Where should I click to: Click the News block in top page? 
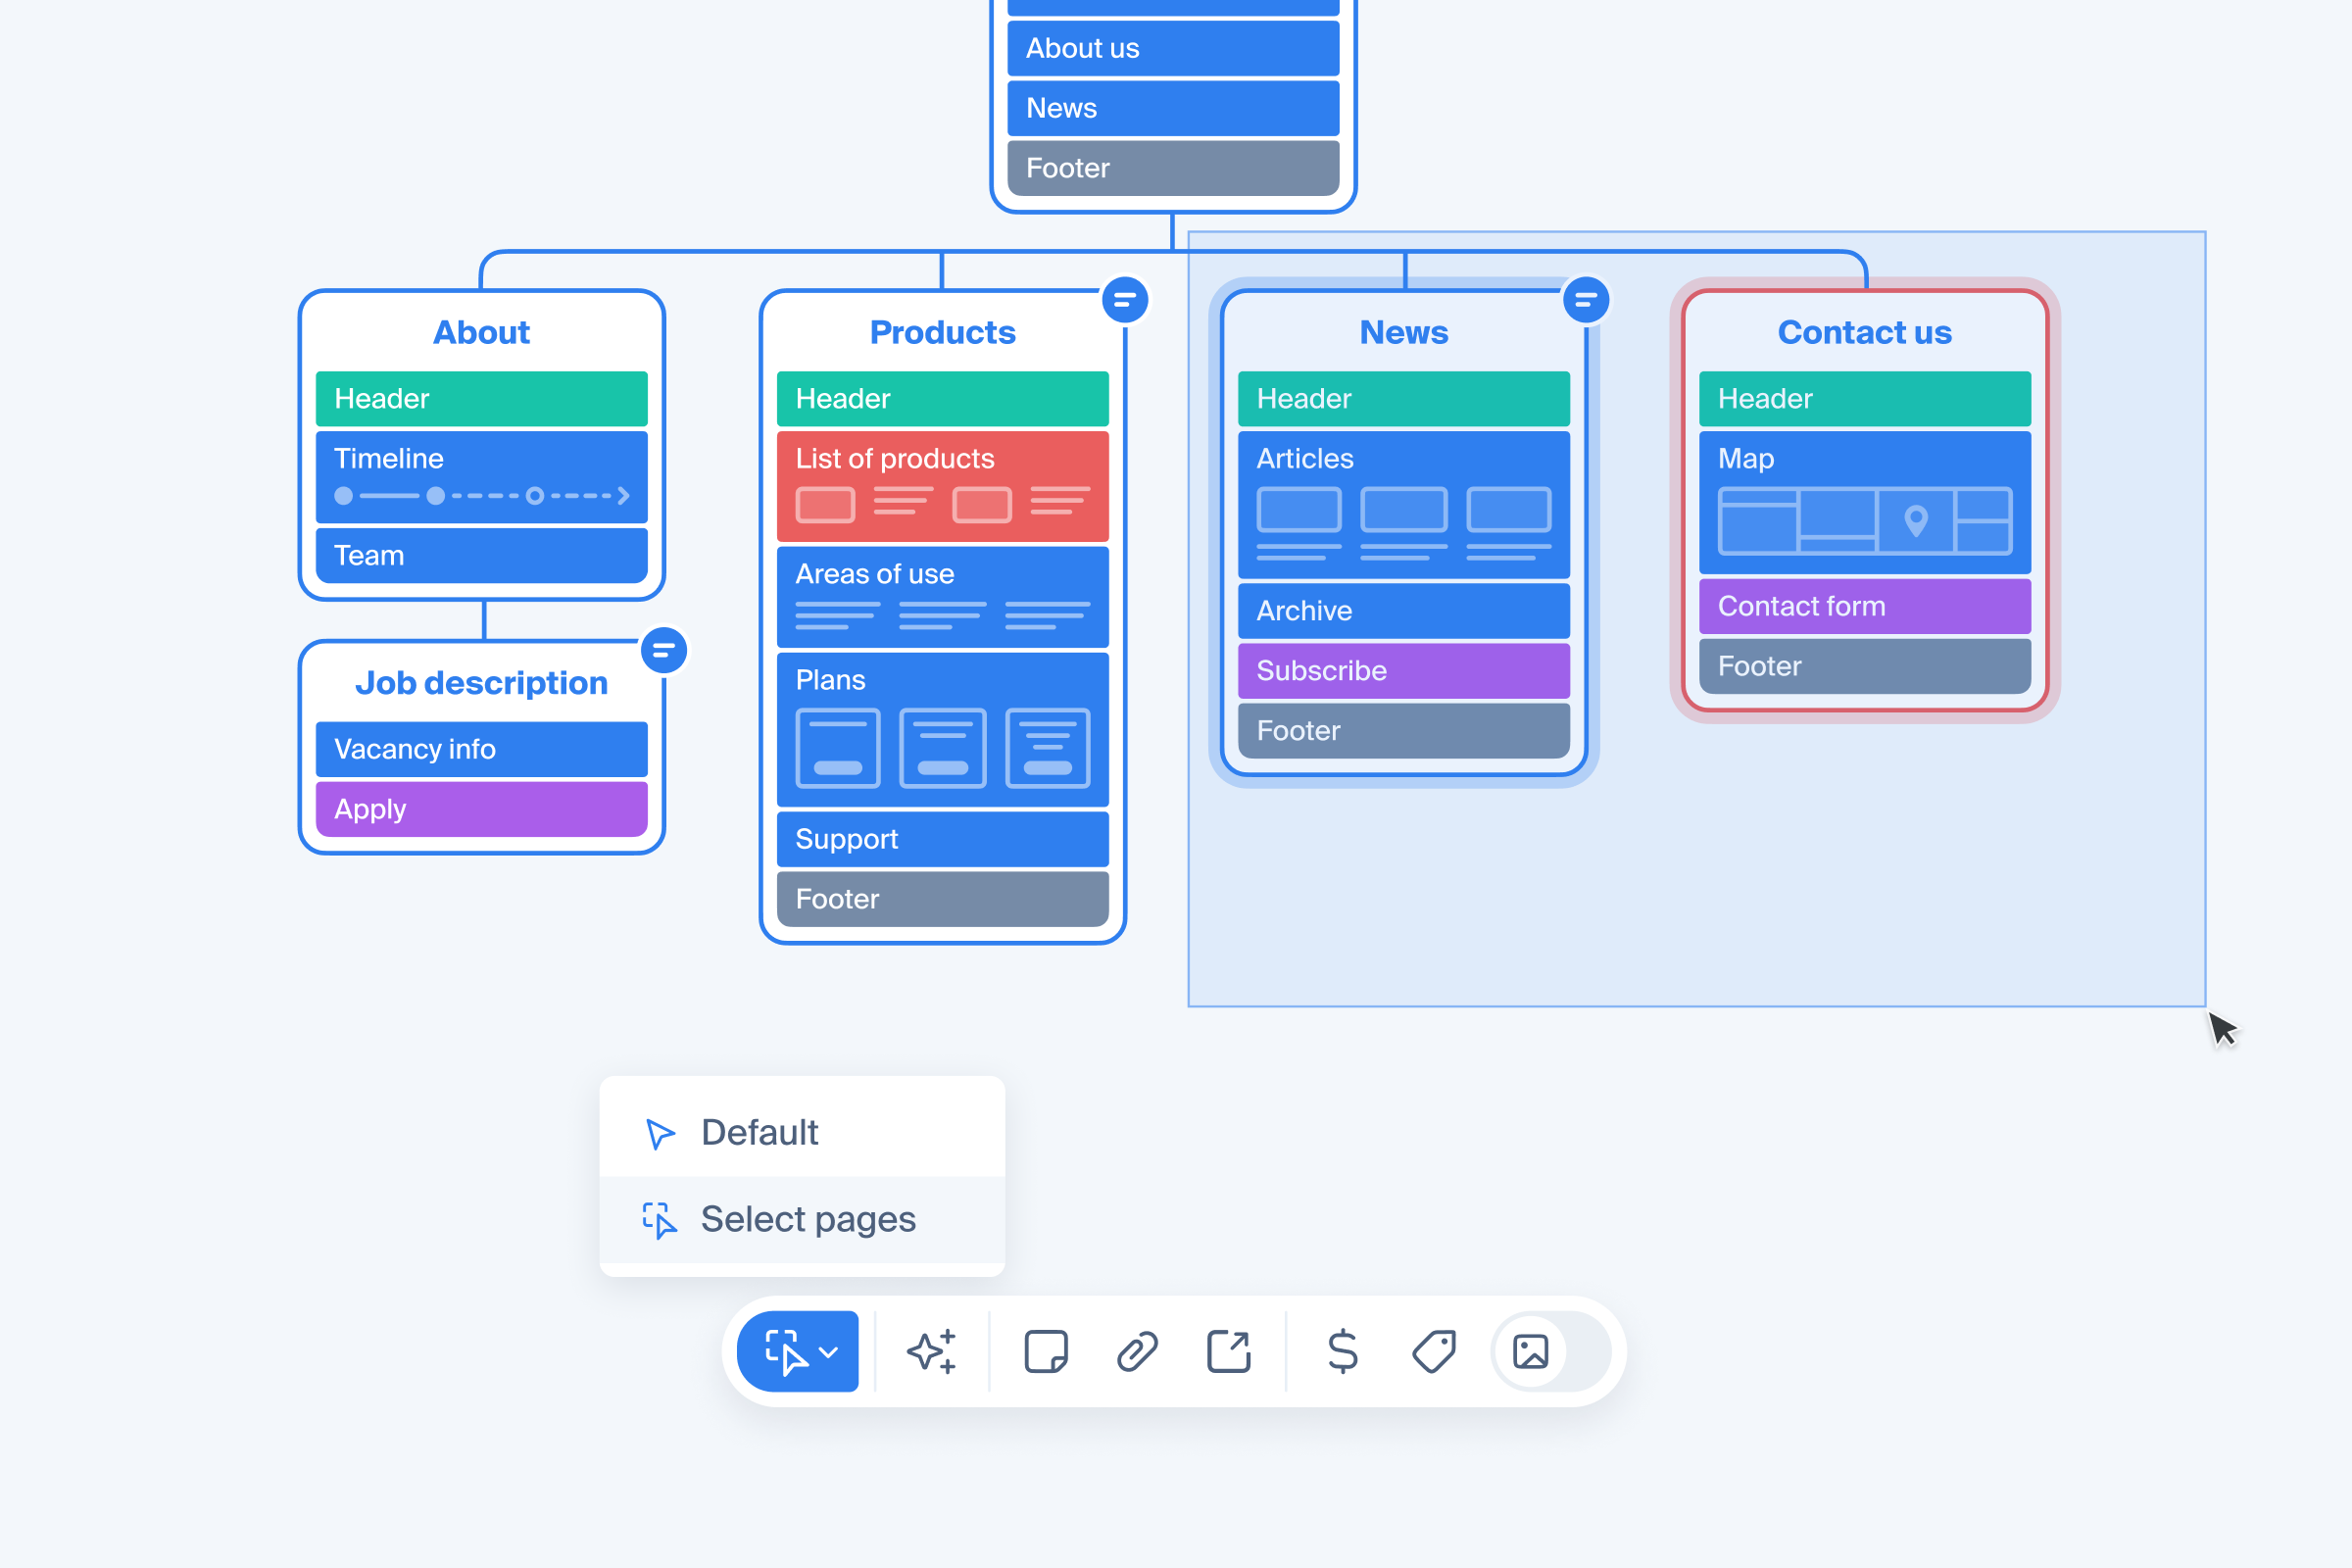point(1173,108)
